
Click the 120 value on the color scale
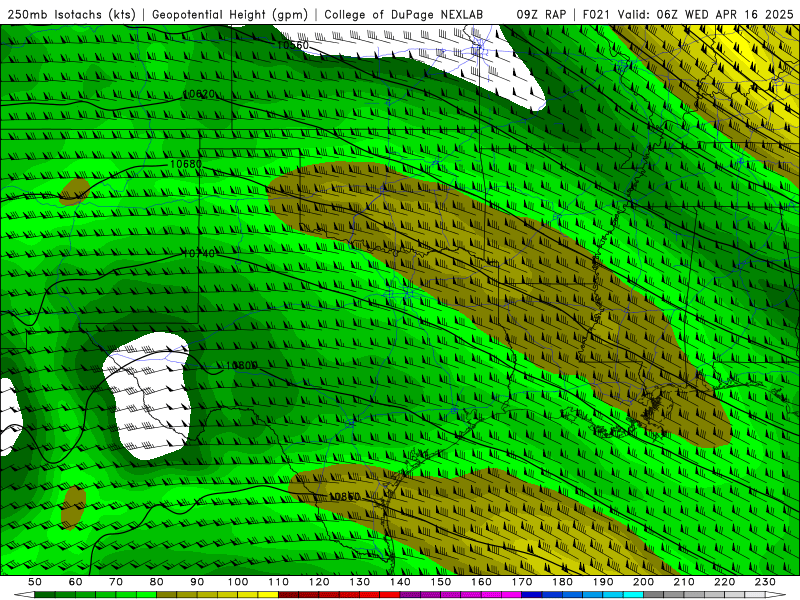[319, 582]
